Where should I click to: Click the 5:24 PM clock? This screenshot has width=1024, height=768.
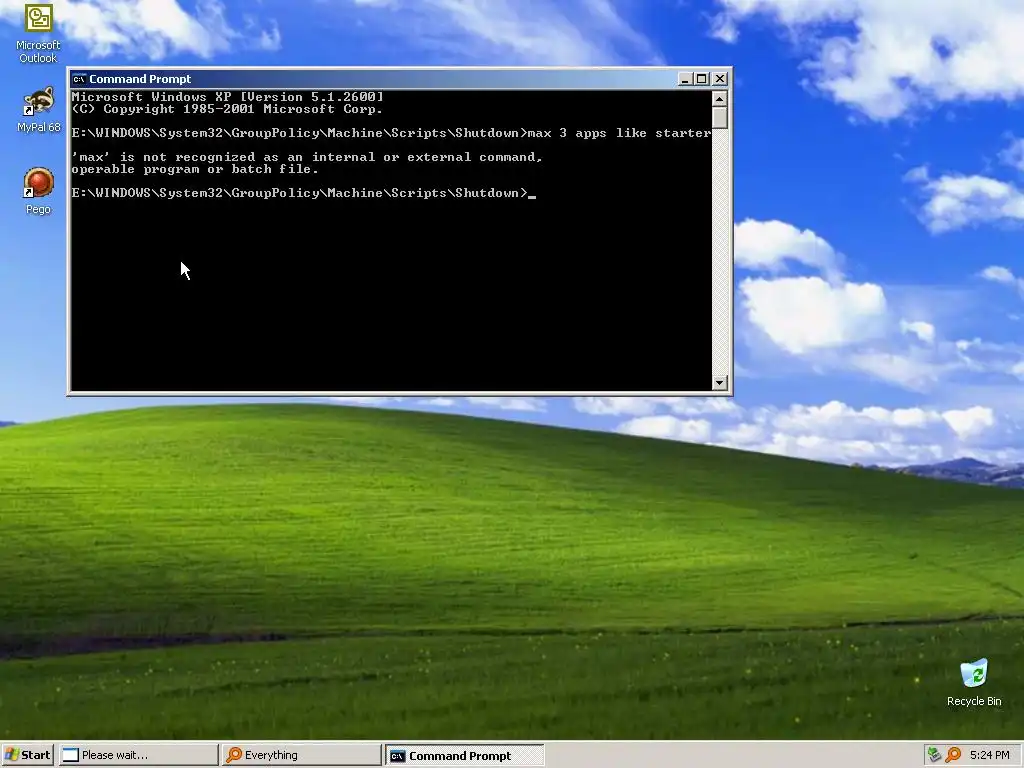coord(989,755)
